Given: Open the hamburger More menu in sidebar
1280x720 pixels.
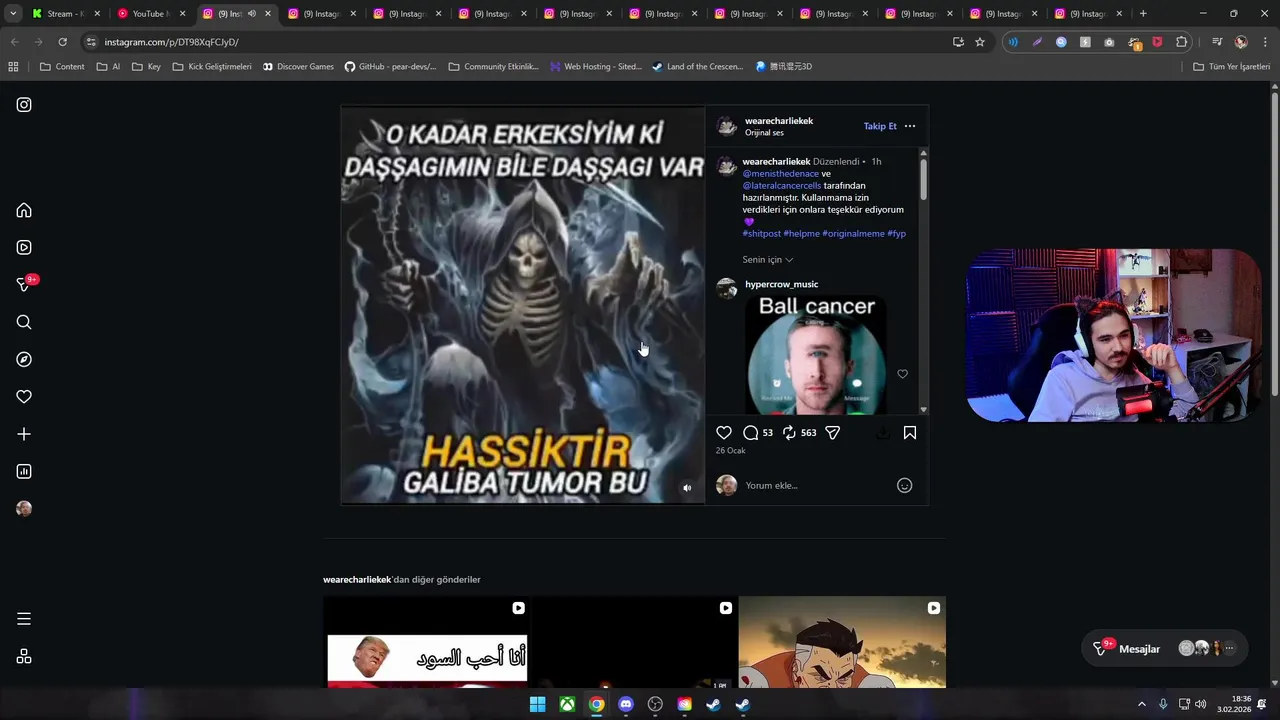Looking at the screenshot, I should (x=24, y=619).
